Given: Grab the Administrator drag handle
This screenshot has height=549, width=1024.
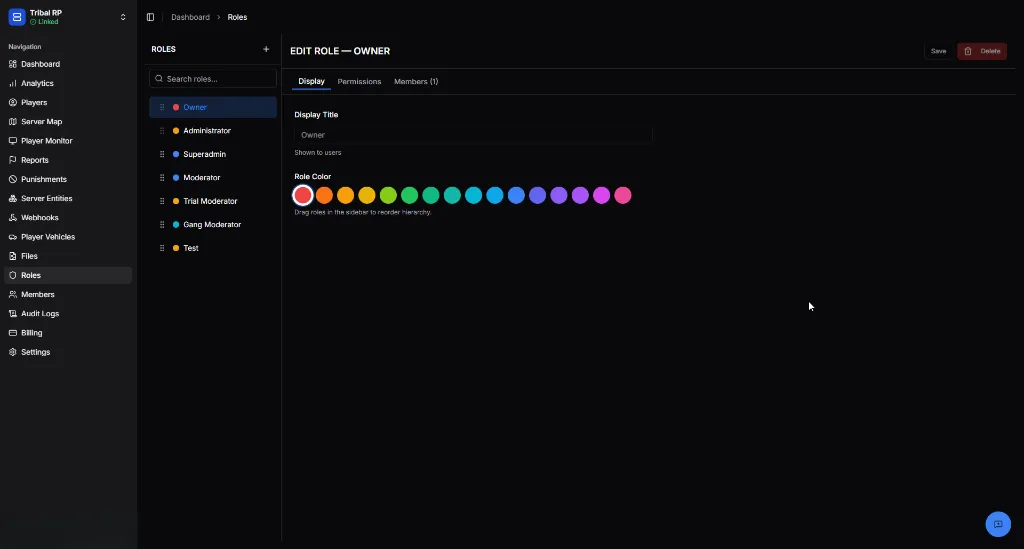Looking at the screenshot, I should point(162,131).
